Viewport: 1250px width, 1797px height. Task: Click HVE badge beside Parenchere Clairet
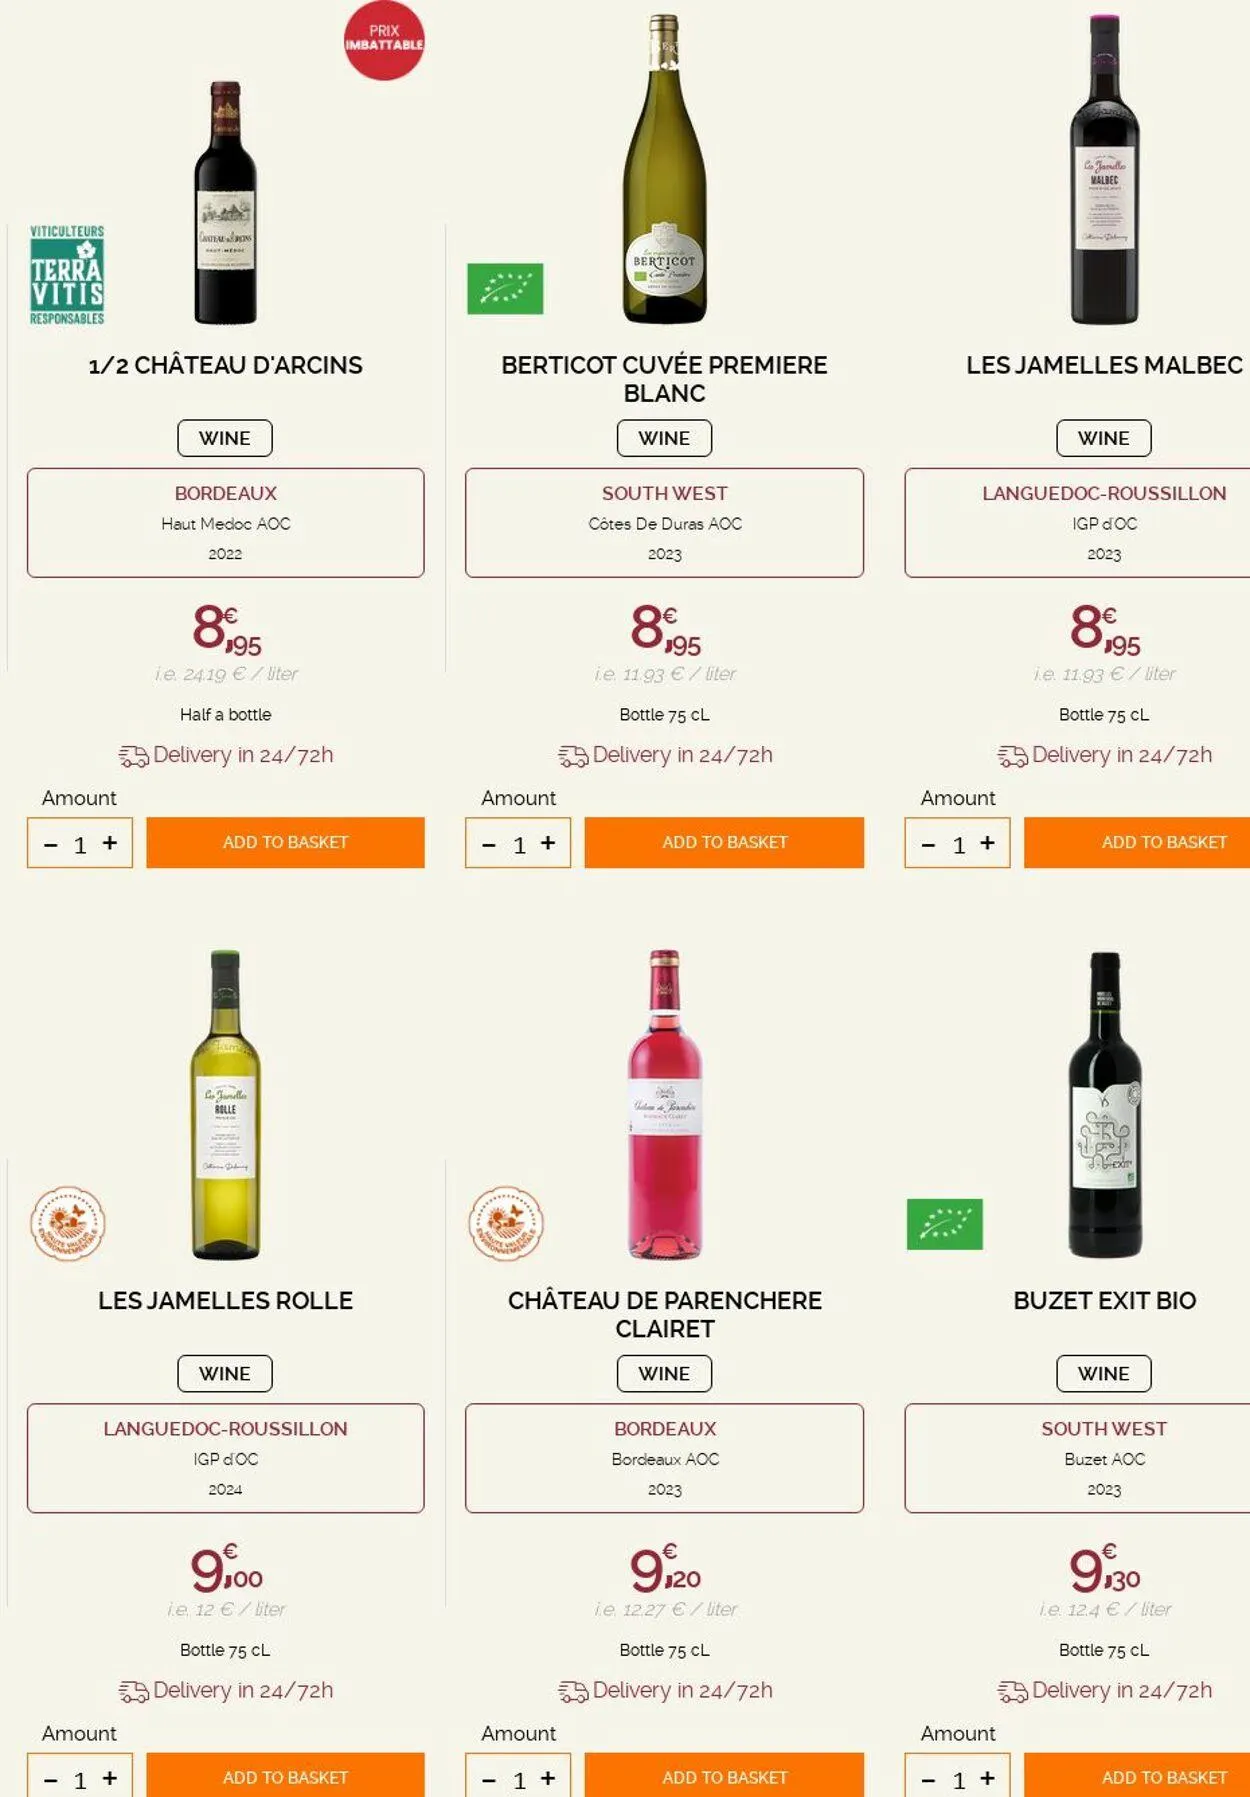(x=506, y=1223)
